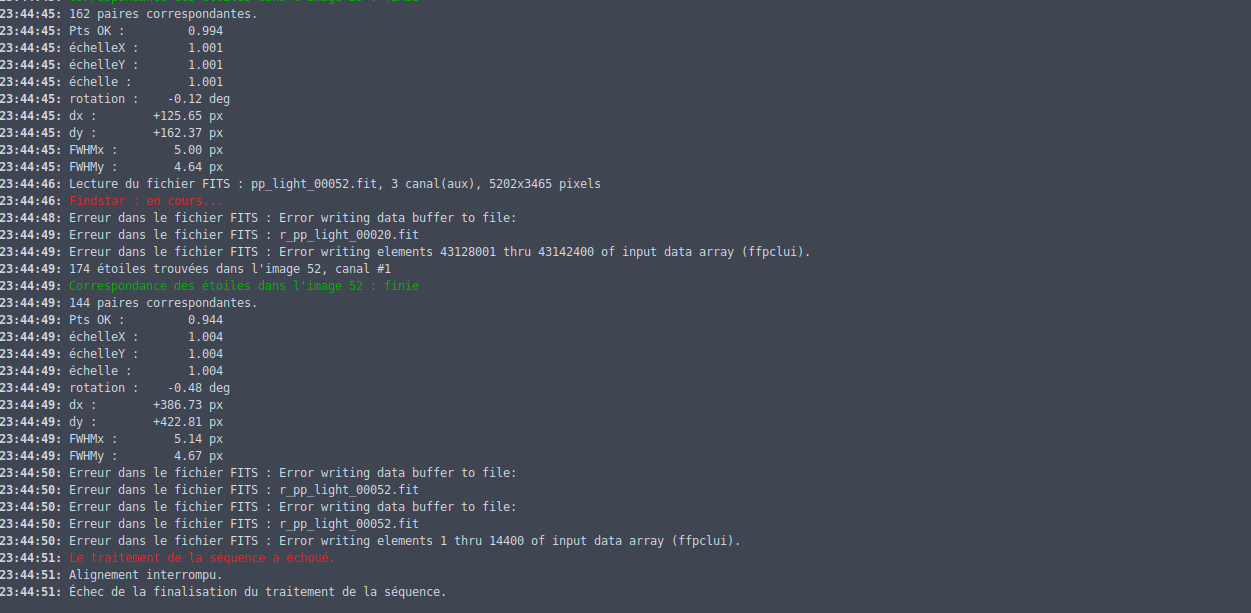Click the "162 paires correspondantes" log line
This screenshot has height=613, width=1251.
pos(163,14)
